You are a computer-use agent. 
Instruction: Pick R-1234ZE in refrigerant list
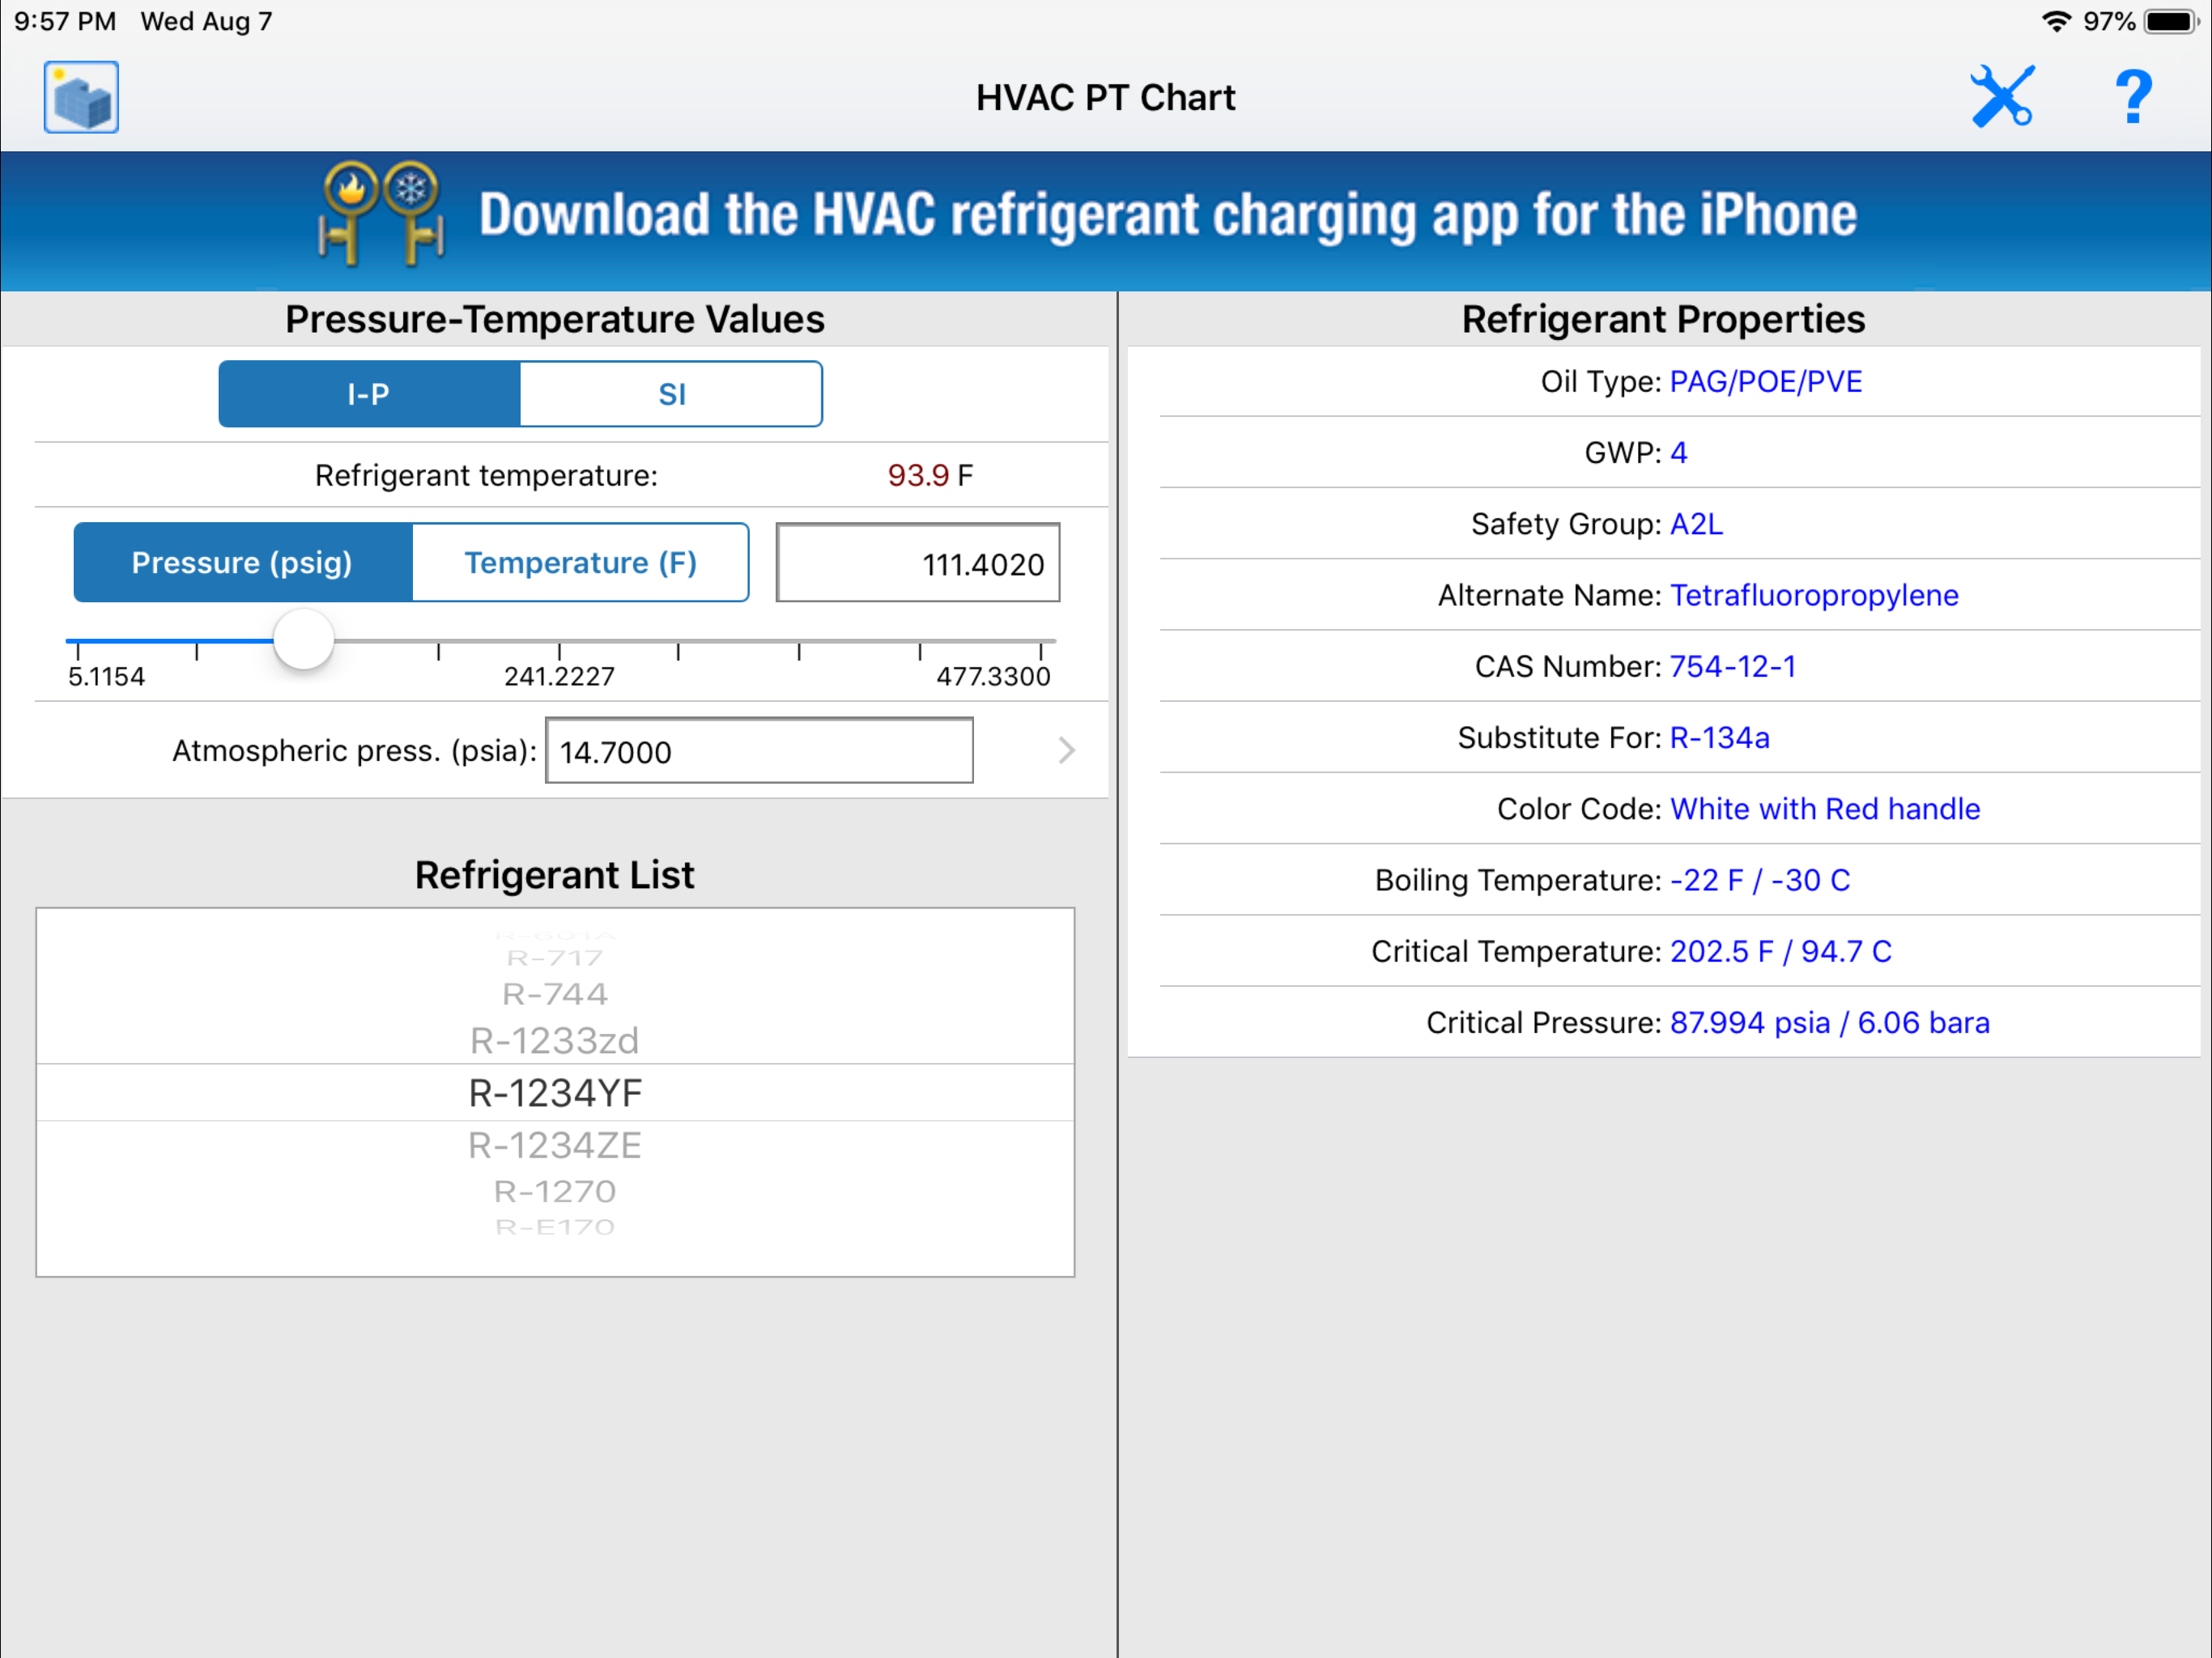pyautogui.click(x=555, y=1145)
